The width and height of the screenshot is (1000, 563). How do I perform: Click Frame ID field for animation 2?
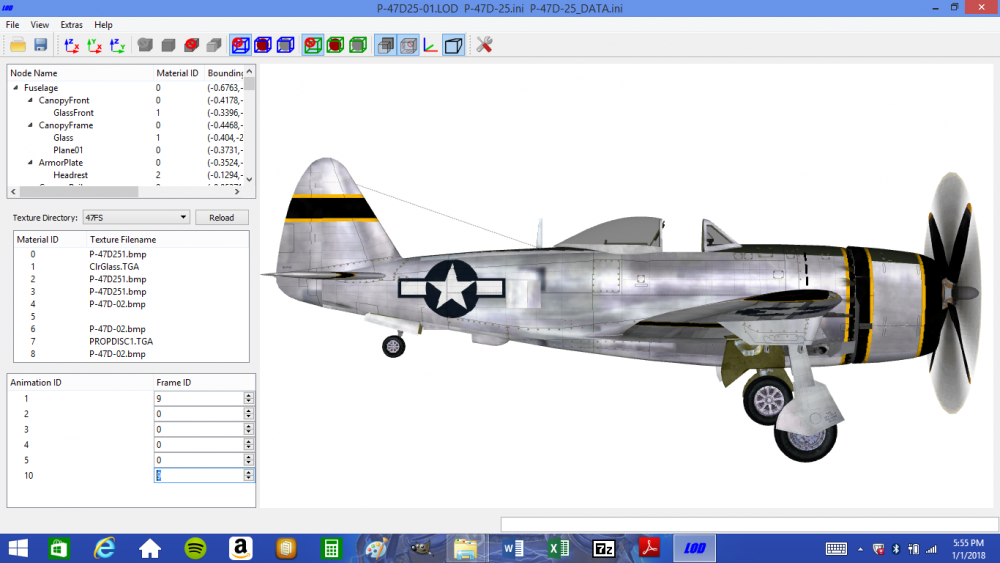(x=198, y=414)
